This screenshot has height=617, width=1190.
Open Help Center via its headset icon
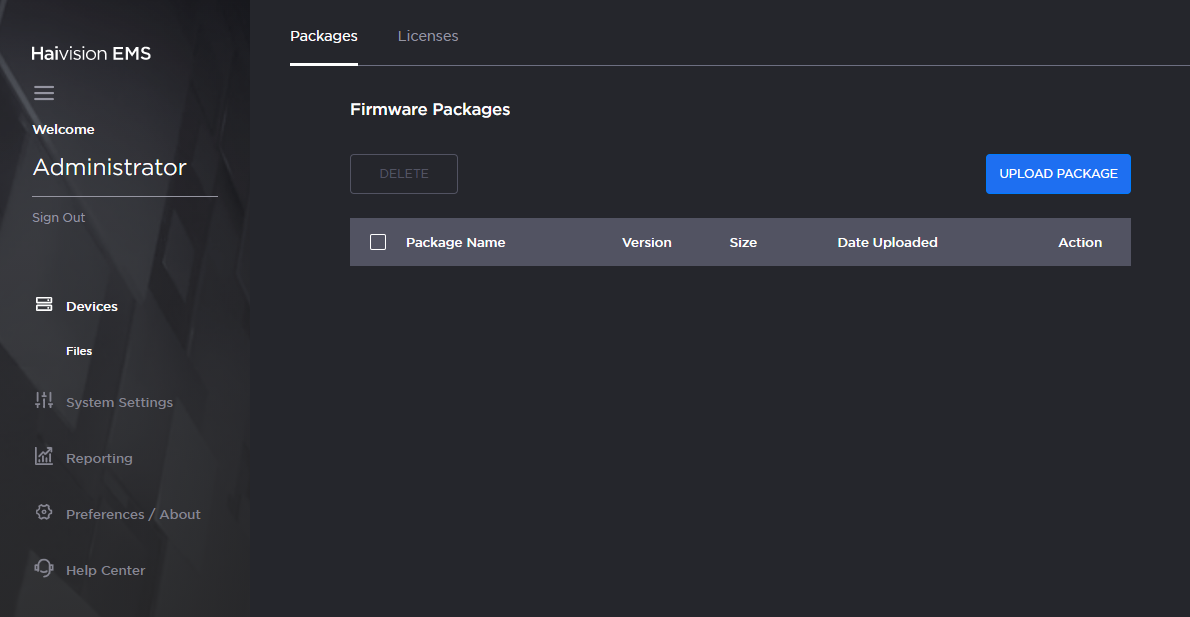[44, 568]
